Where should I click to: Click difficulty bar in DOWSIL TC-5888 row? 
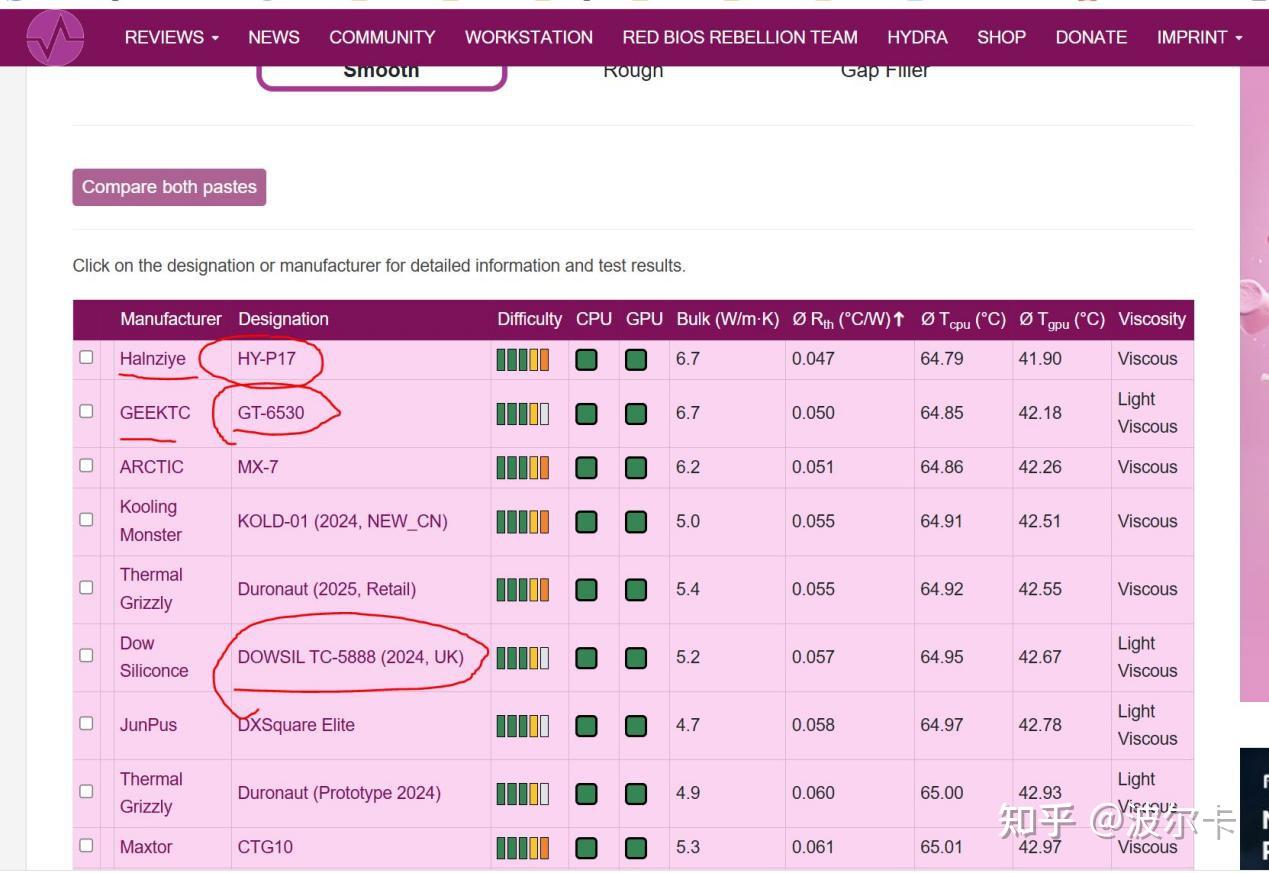[523, 657]
